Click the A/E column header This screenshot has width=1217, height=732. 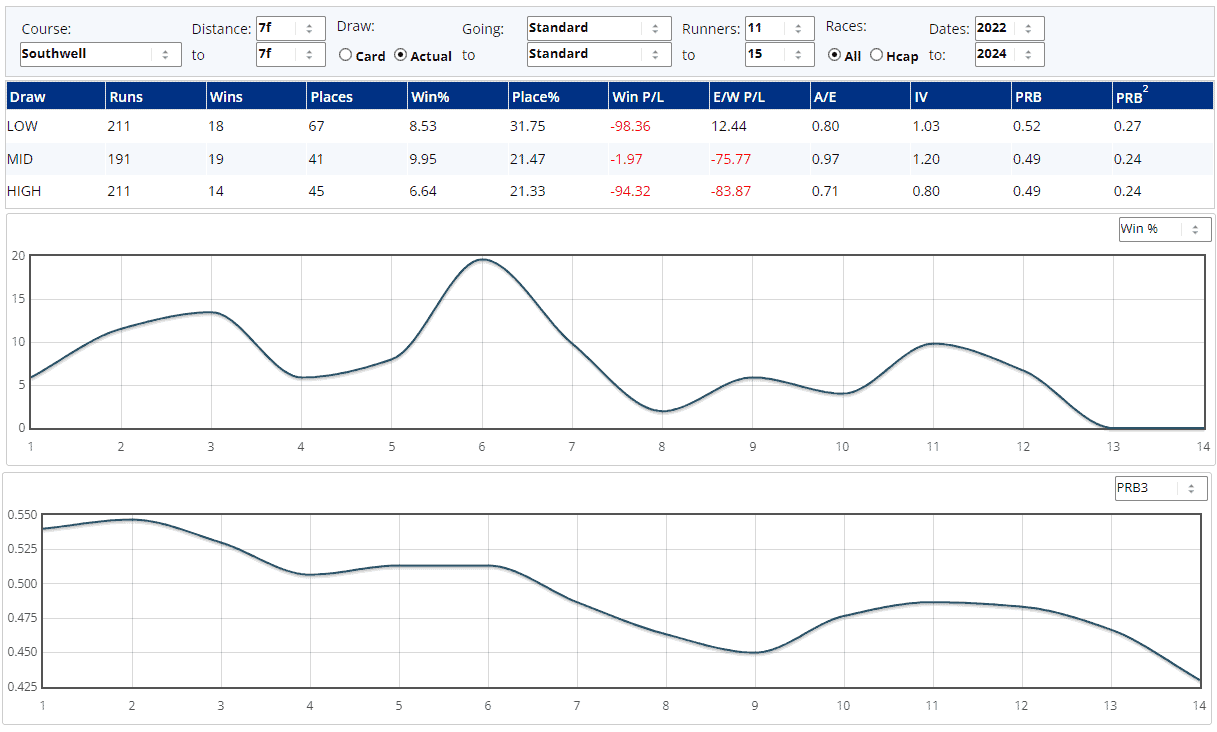point(826,97)
